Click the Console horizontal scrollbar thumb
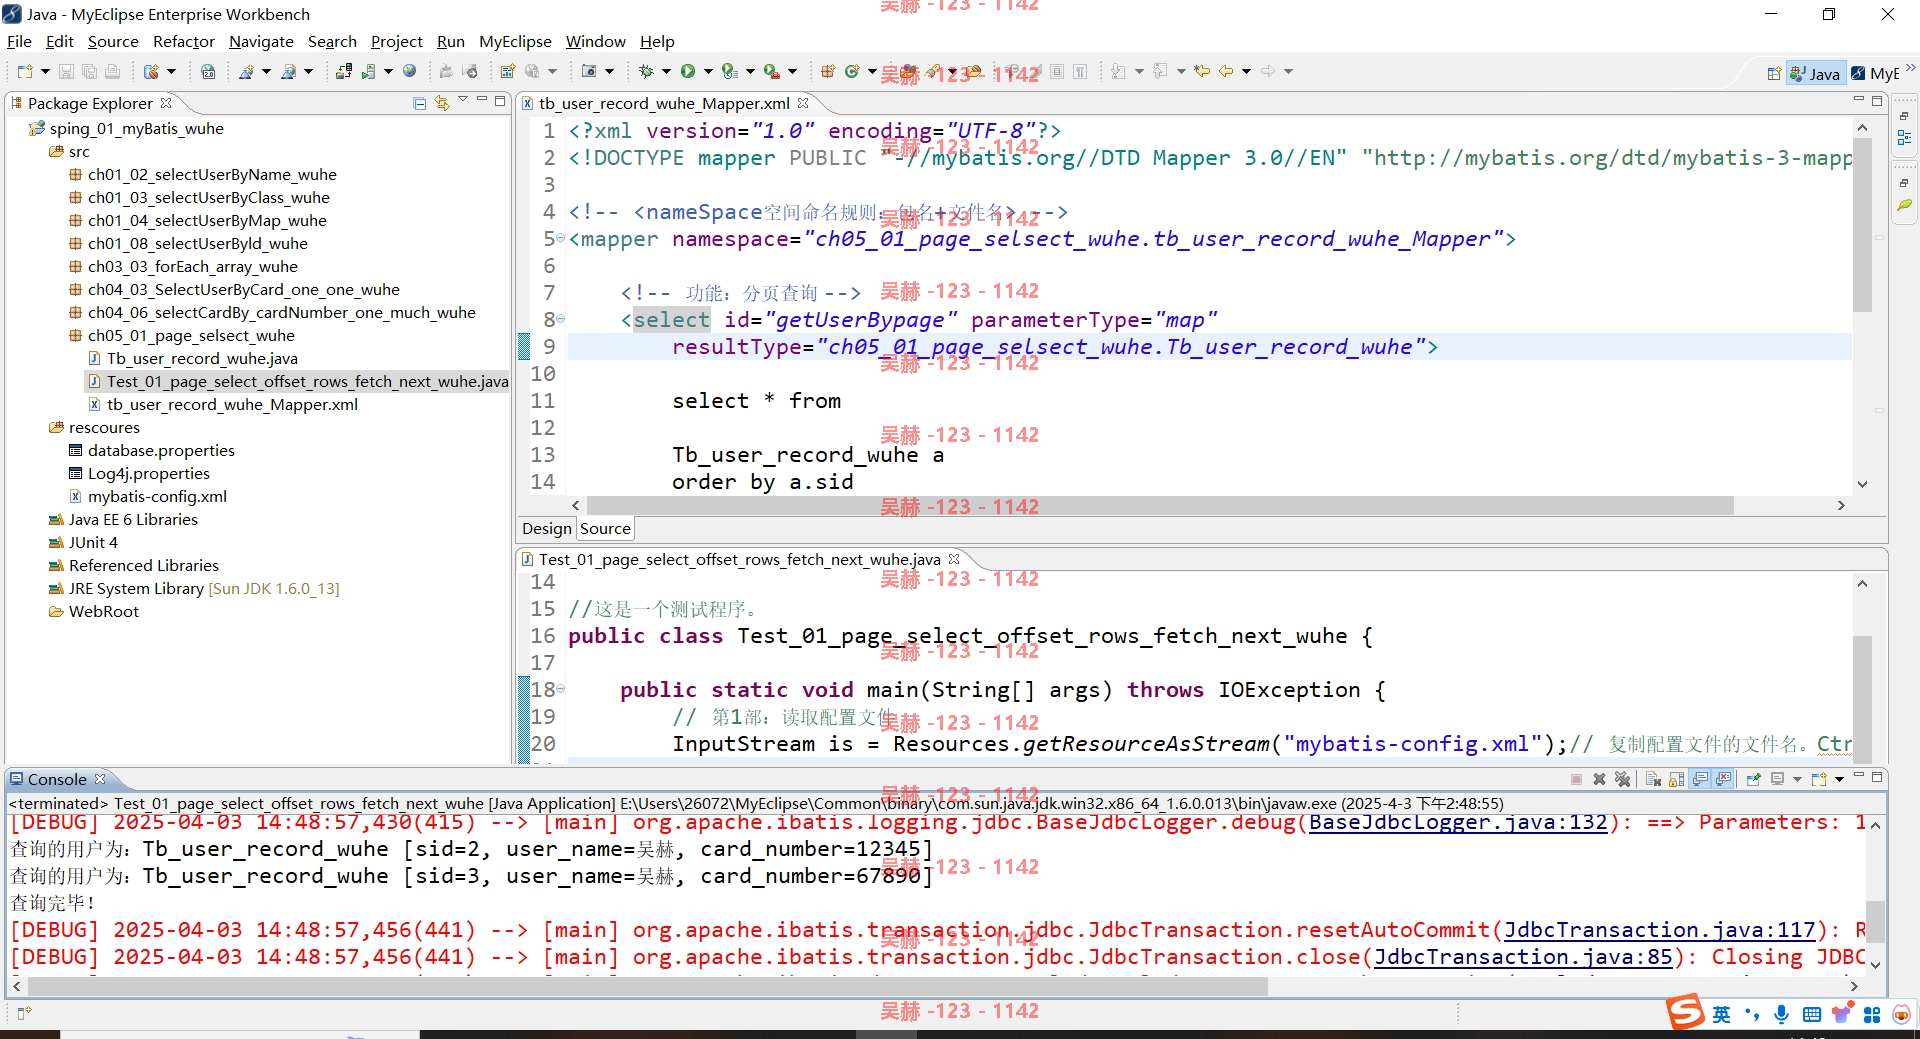The height and width of the screenshot is (1039, 1920). (x=648, y=986)
